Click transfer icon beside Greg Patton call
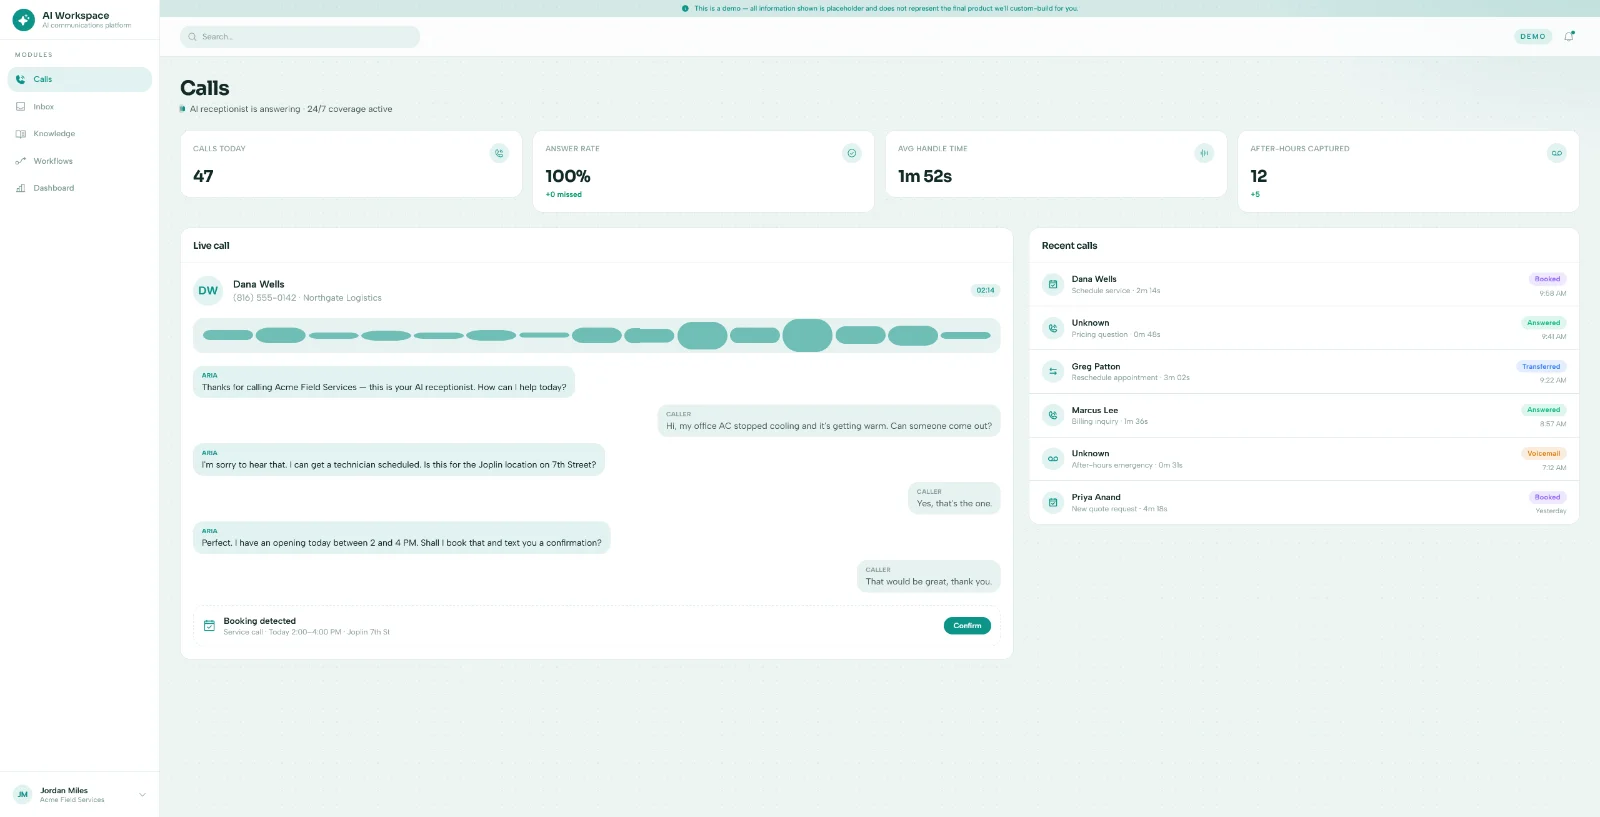This screenshot has height=817, width=1600. coord(1053,371)
